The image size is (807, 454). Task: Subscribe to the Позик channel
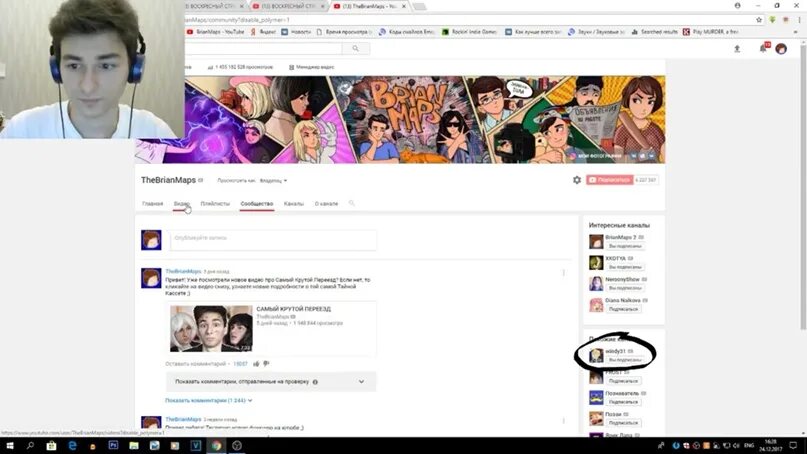point(623,423)
